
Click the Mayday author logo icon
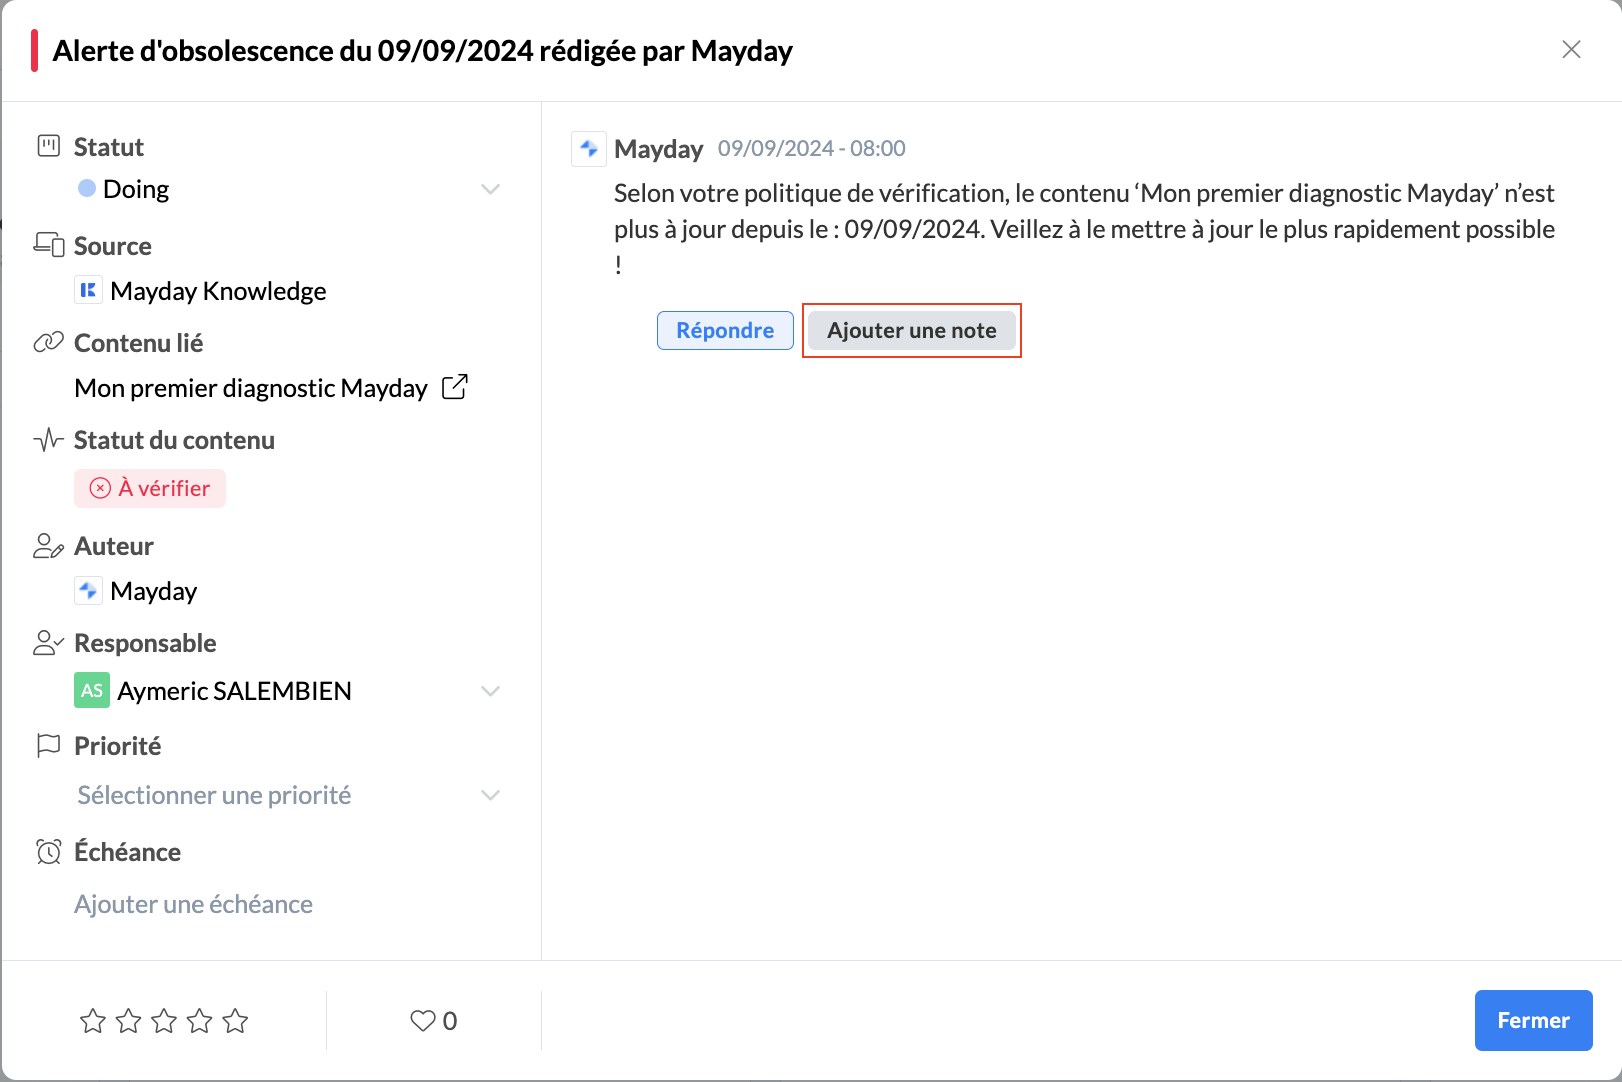click(89, 591)
